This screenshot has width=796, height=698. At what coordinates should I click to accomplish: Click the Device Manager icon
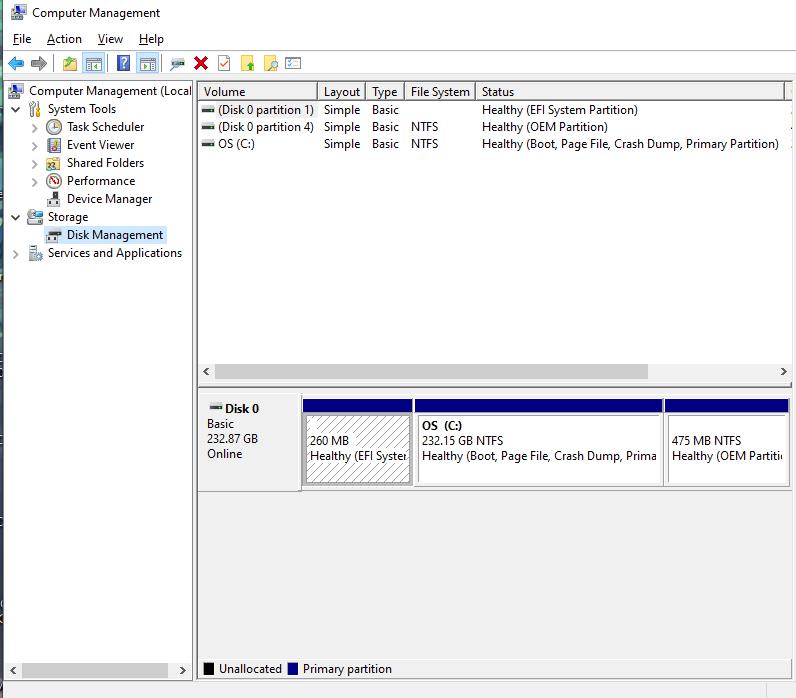tap(54, 199)
